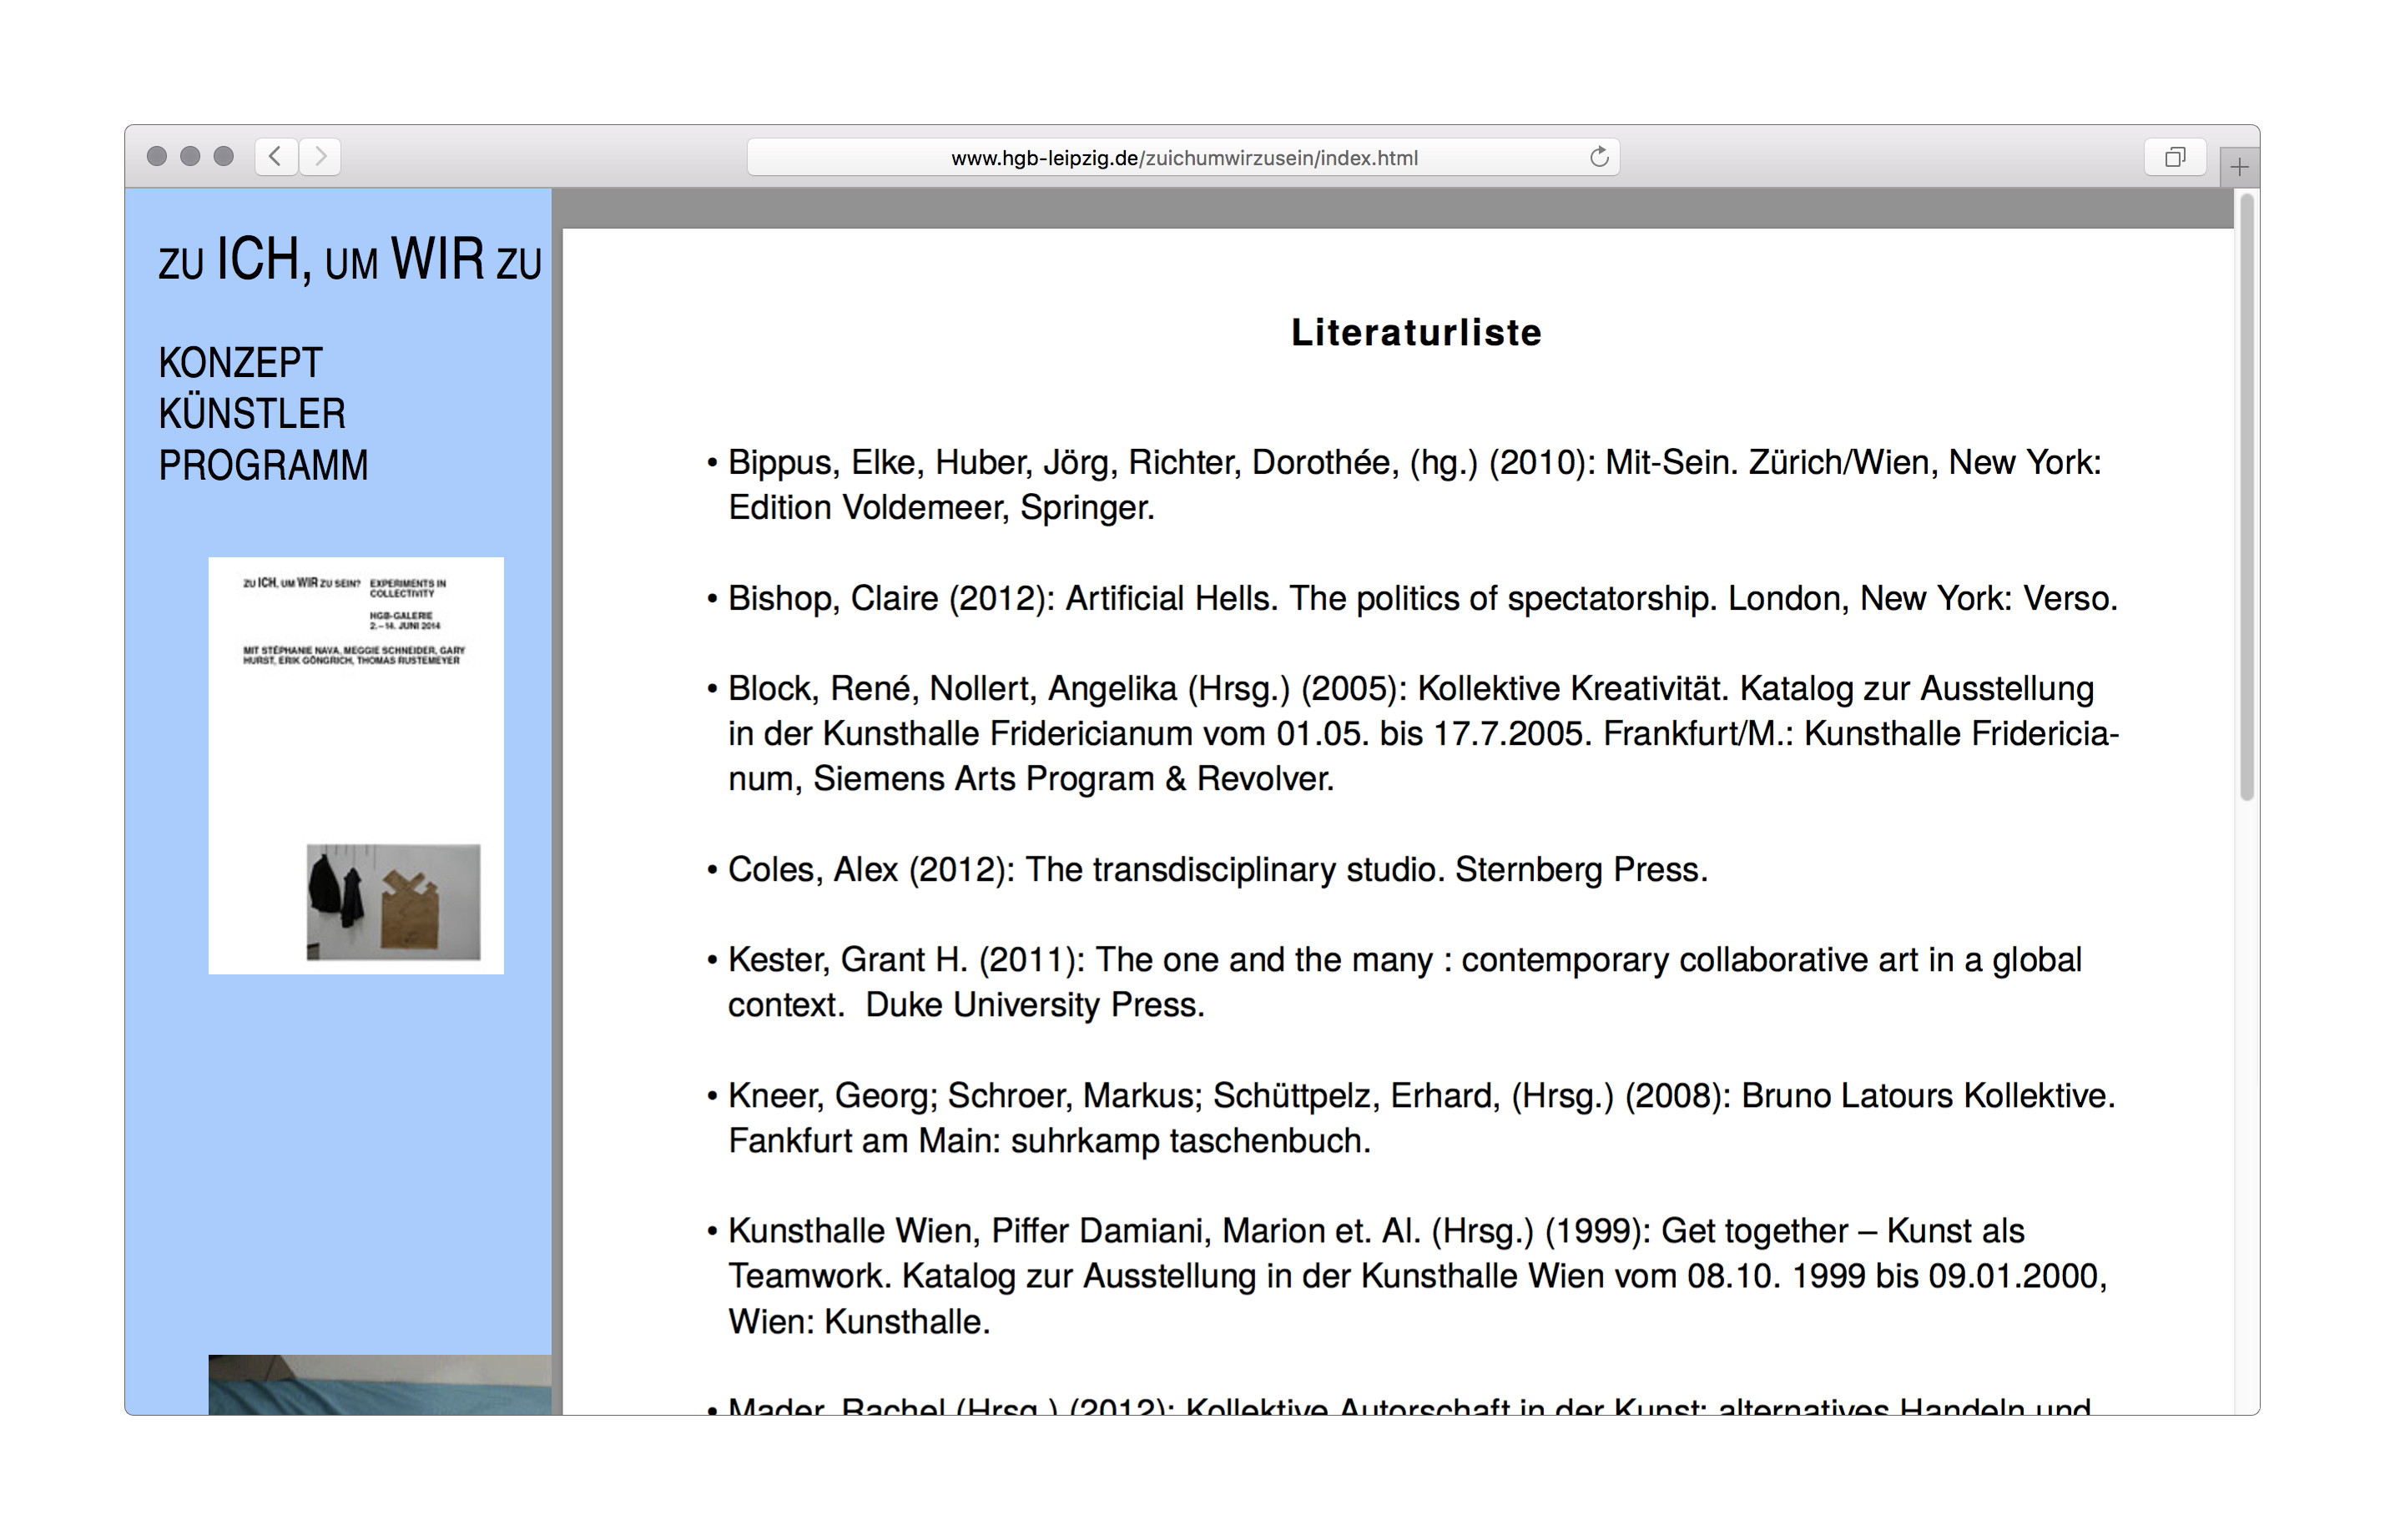Click the 'Coles, Alex (2012)' entry

coord(1207,869)
